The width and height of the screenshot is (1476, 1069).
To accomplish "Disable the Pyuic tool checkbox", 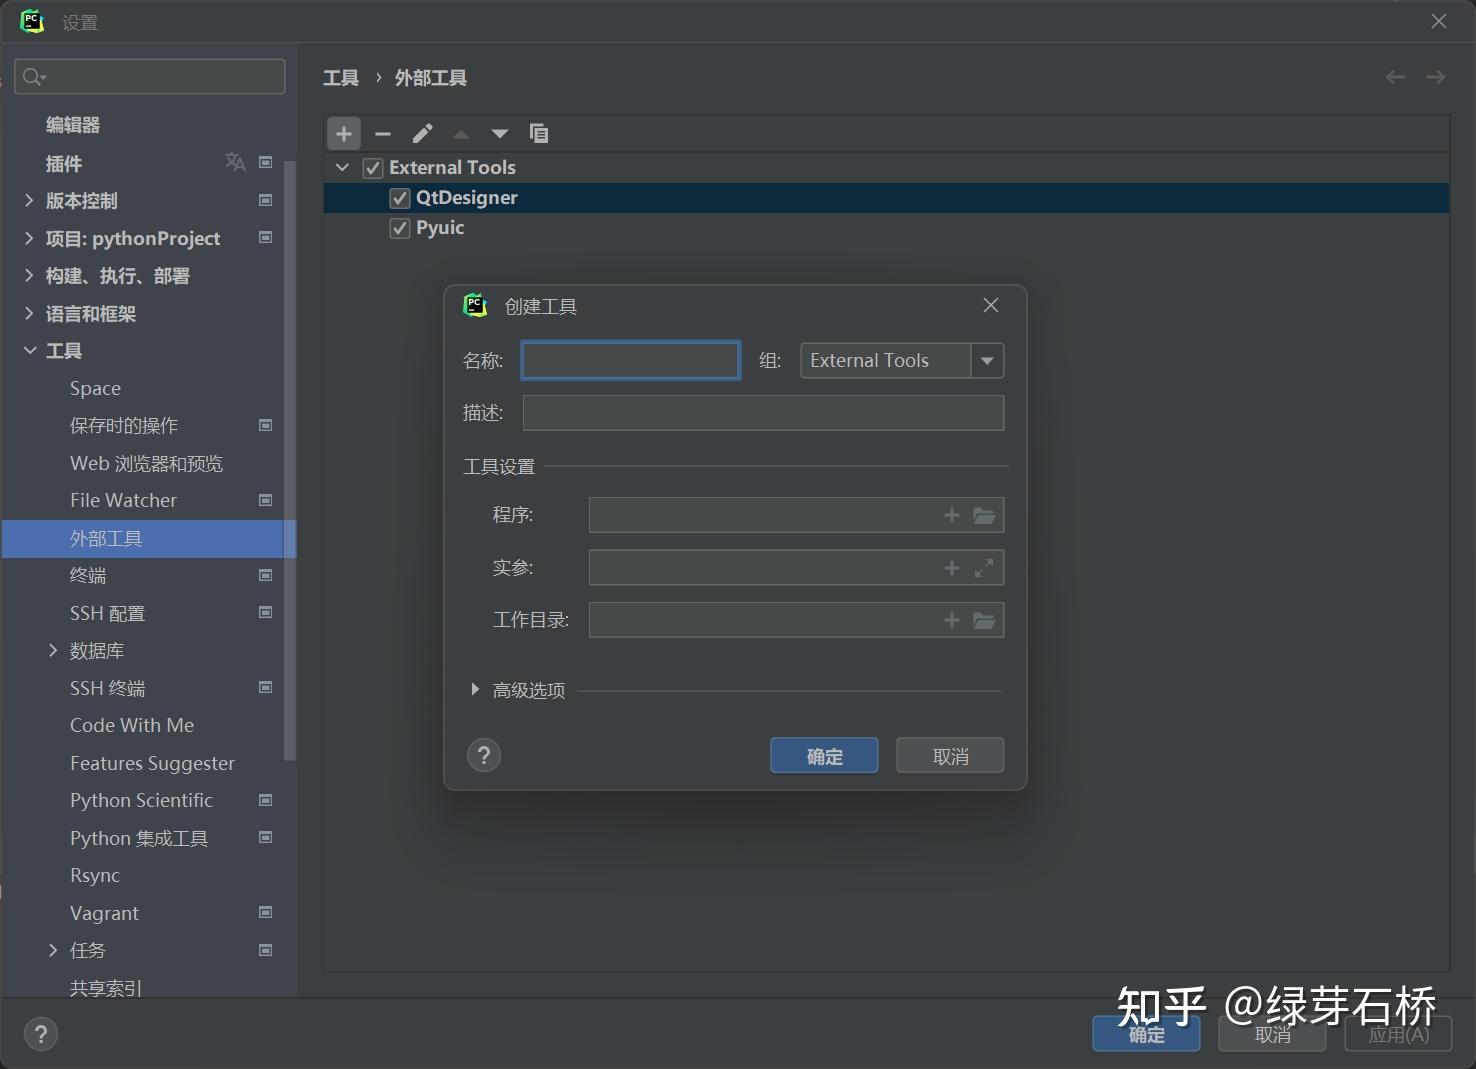I will [x=399, y=227].
